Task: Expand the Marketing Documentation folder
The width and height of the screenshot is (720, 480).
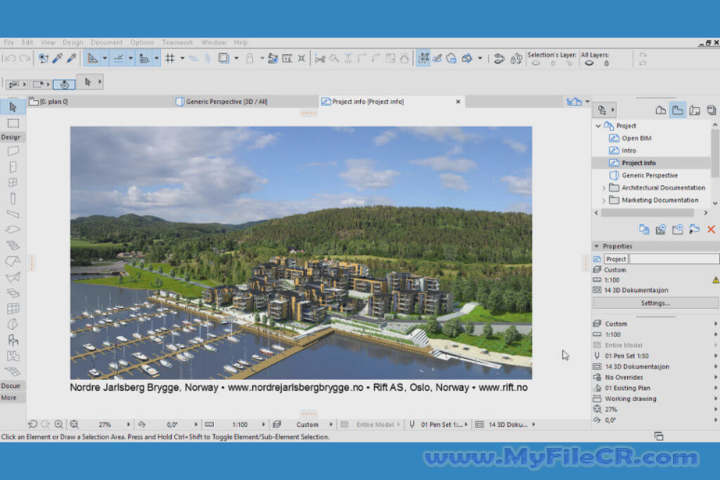Action: [603, 200]
